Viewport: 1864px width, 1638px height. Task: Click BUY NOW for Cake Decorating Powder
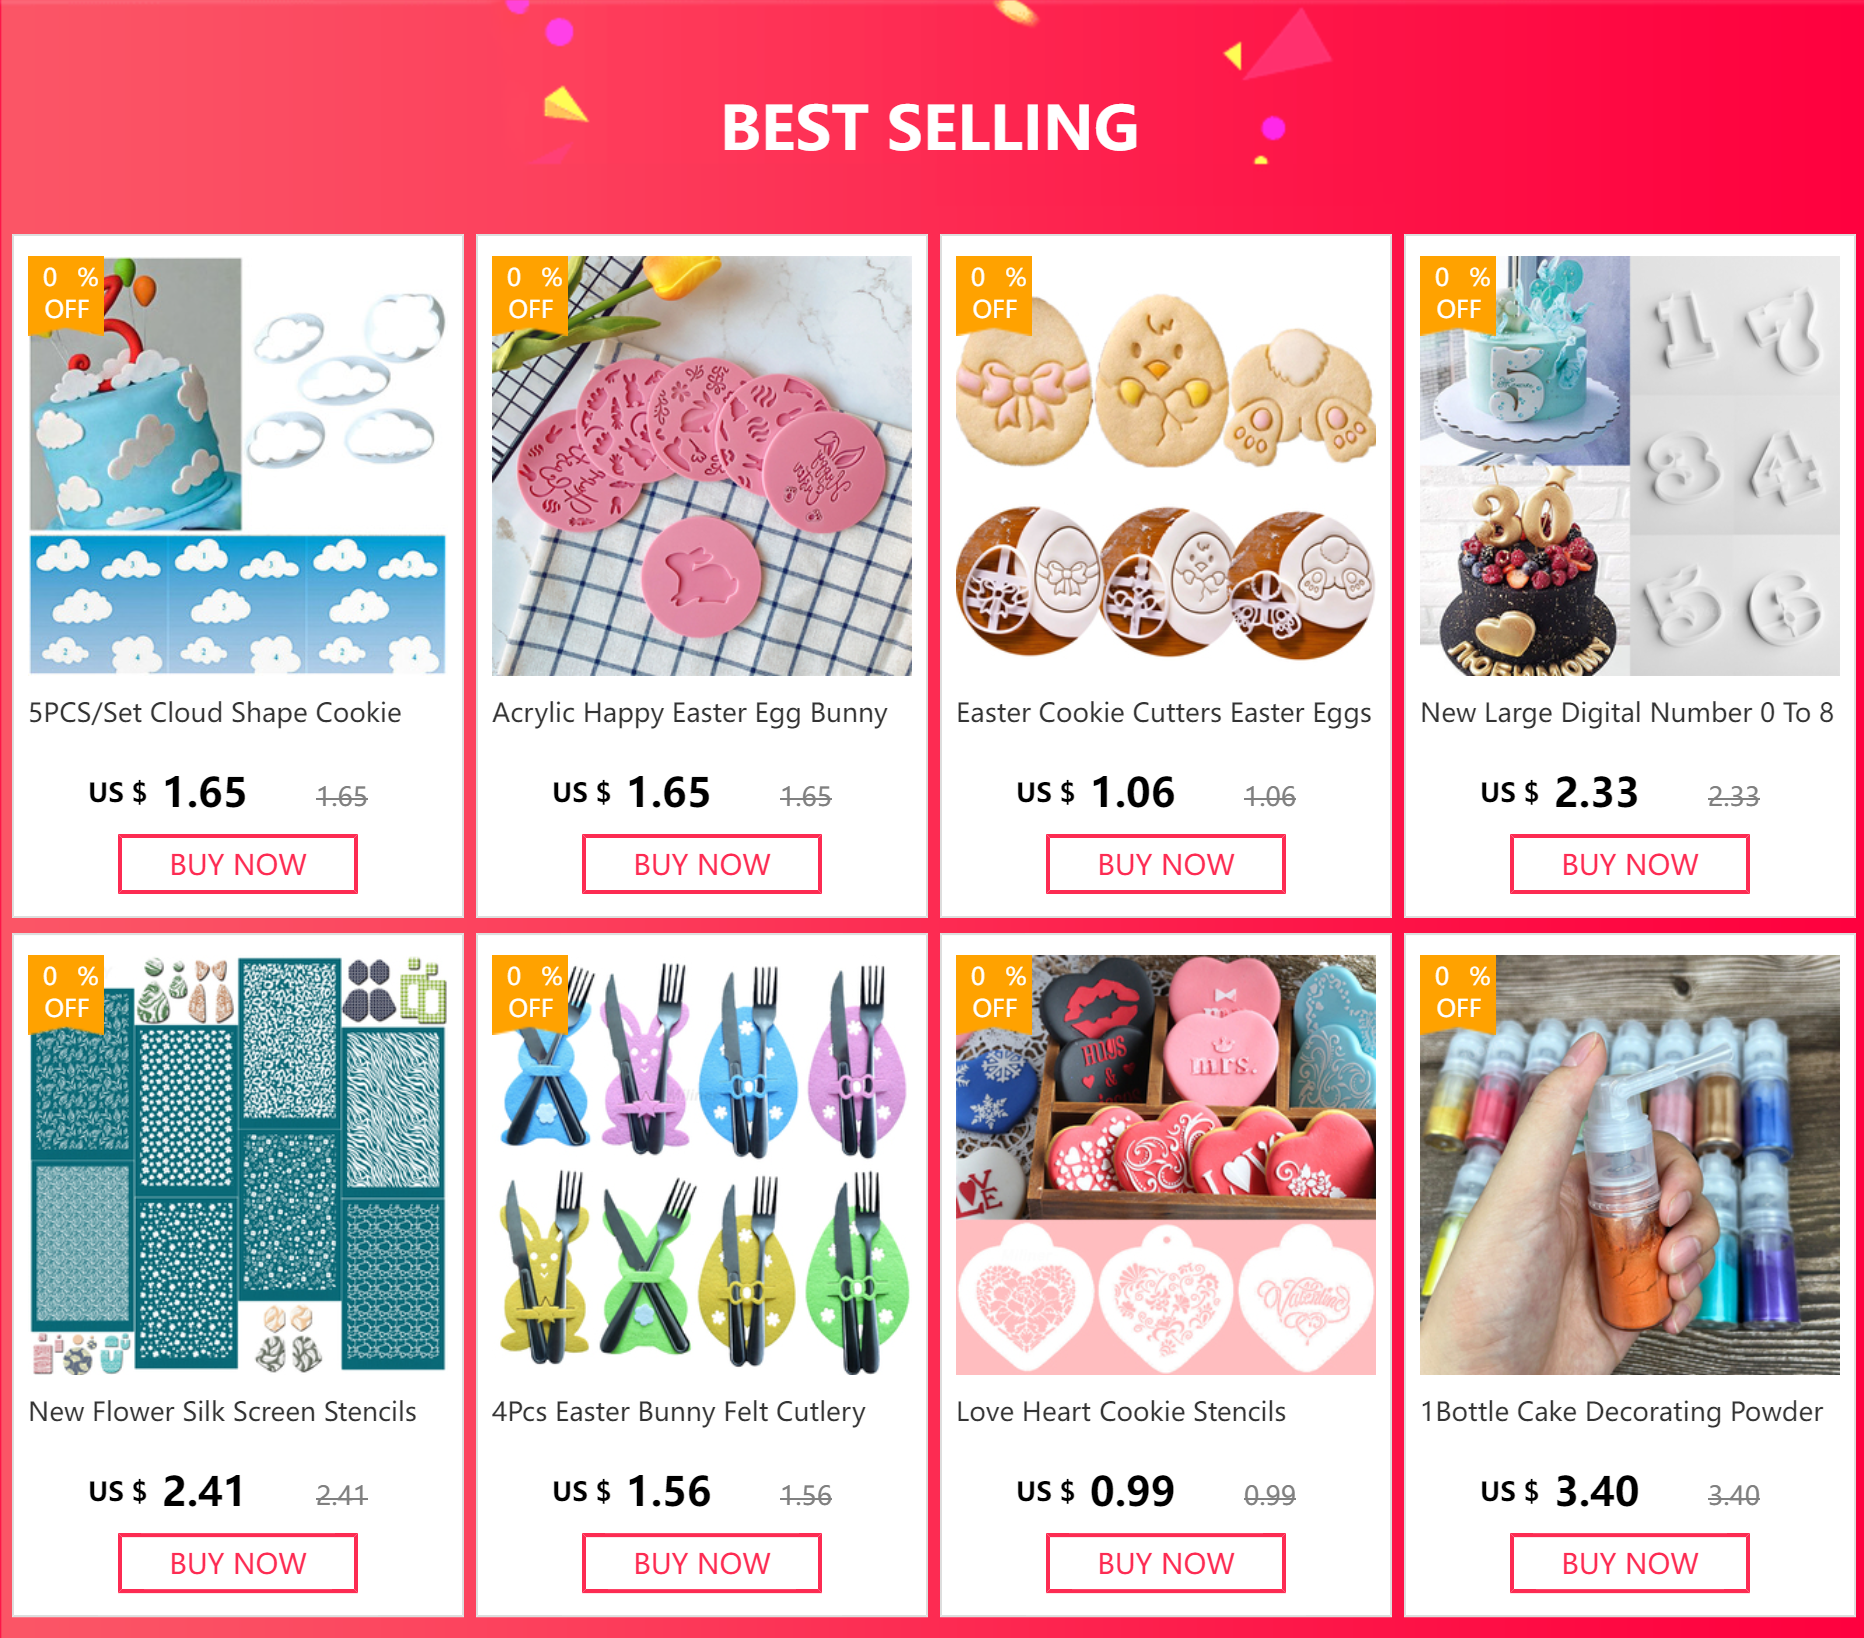pyautogui.click(x=1630, y=1563)
